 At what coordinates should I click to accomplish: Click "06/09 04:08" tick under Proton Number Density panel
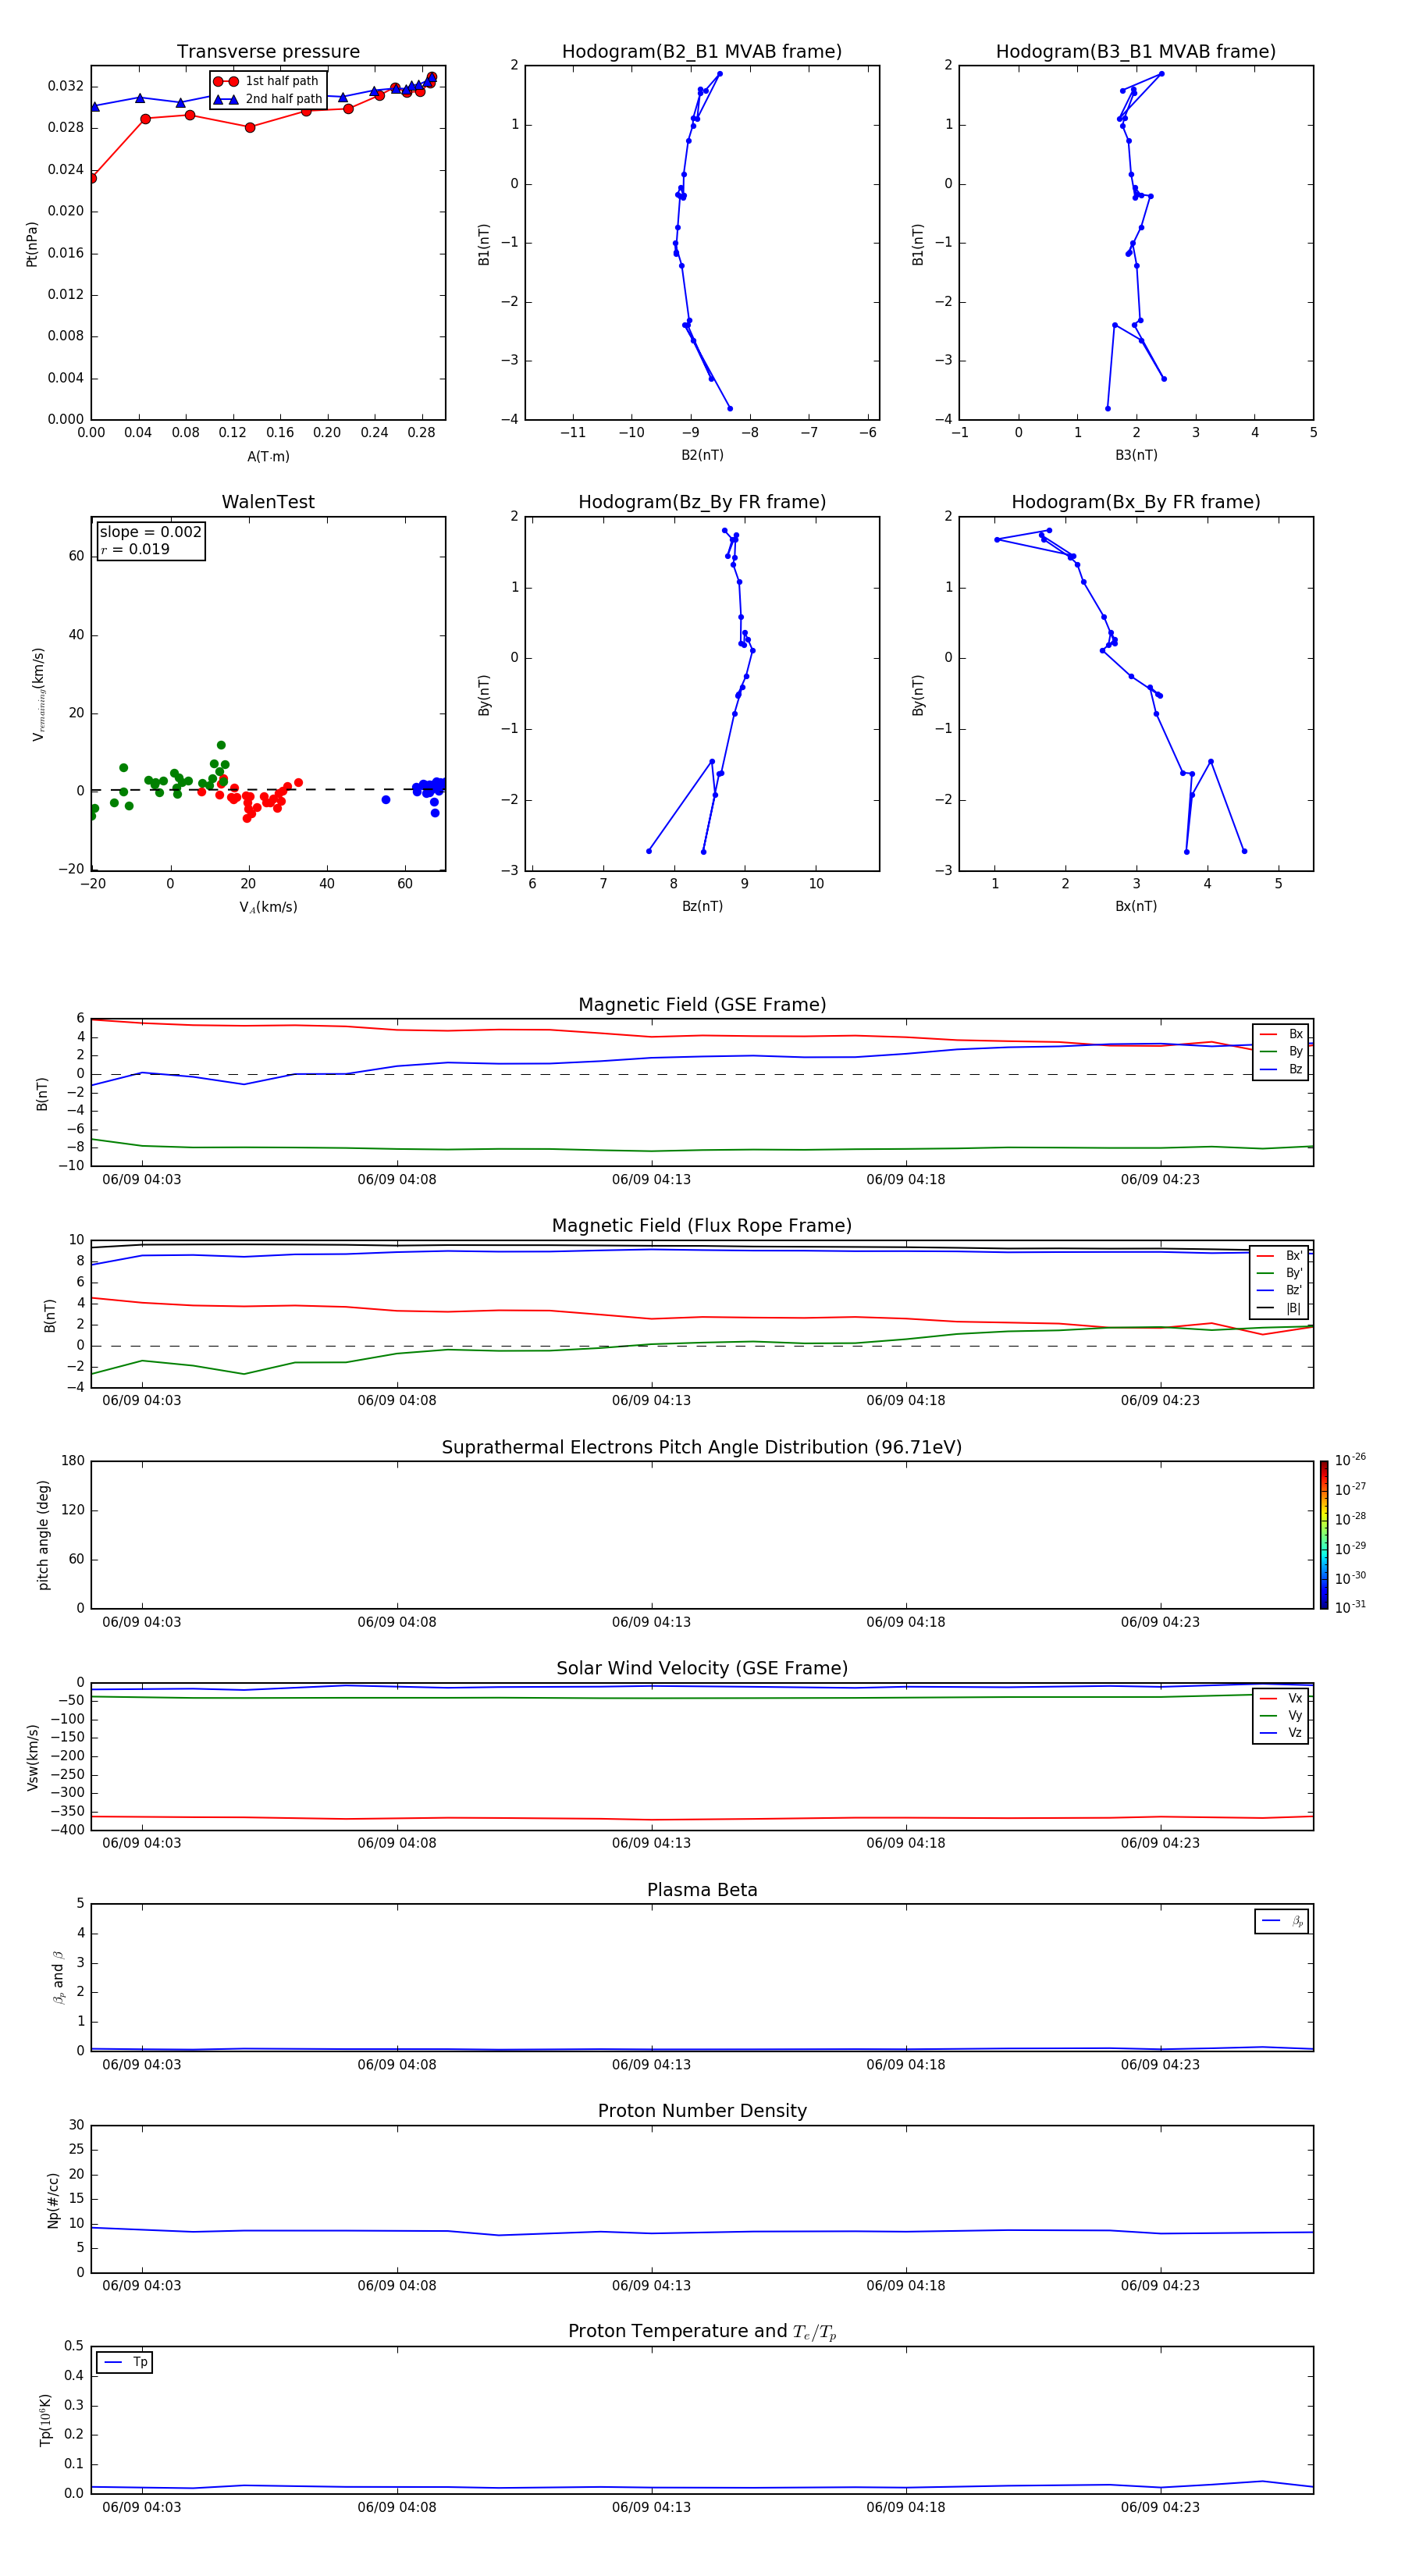click(397, 2285)
